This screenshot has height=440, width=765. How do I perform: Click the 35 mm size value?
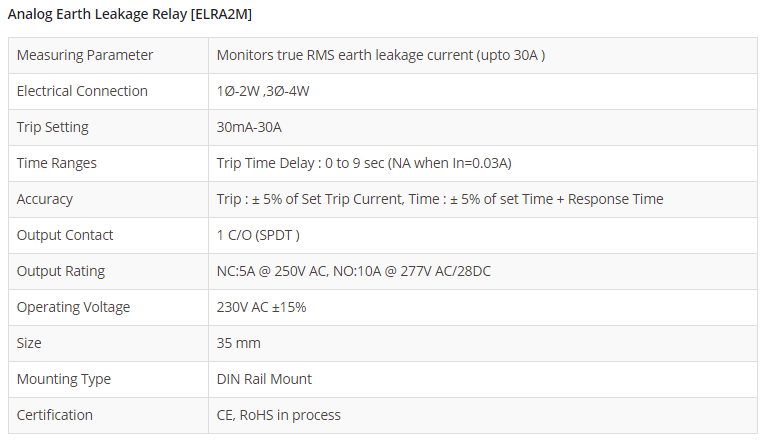pyautogui.click(x=238, y=343)
